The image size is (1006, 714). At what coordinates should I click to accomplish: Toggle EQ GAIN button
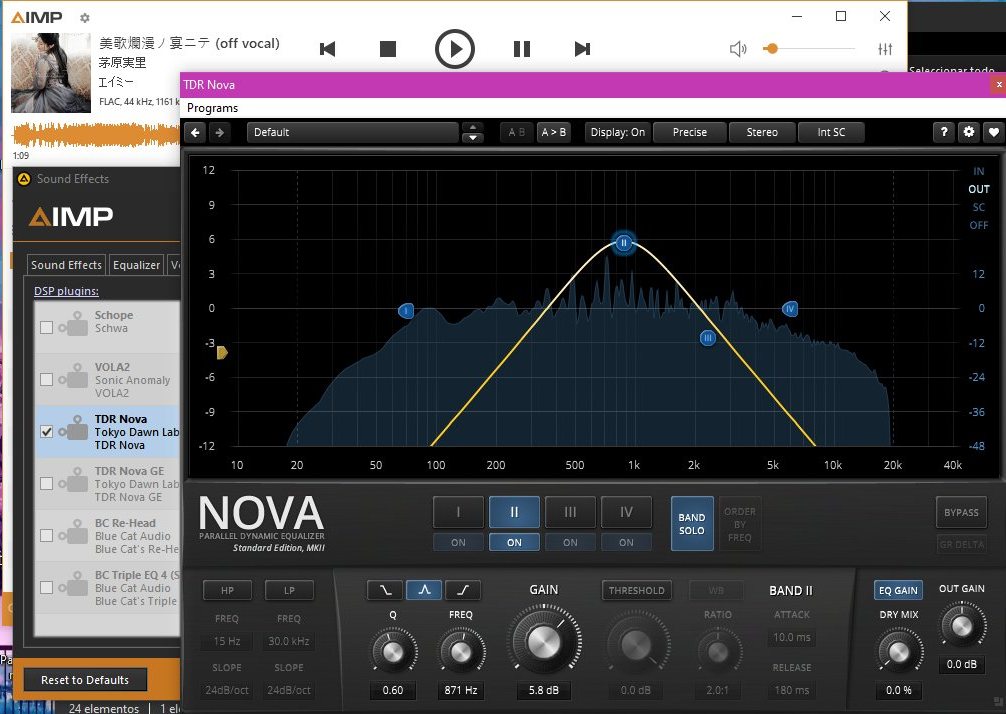898,590
